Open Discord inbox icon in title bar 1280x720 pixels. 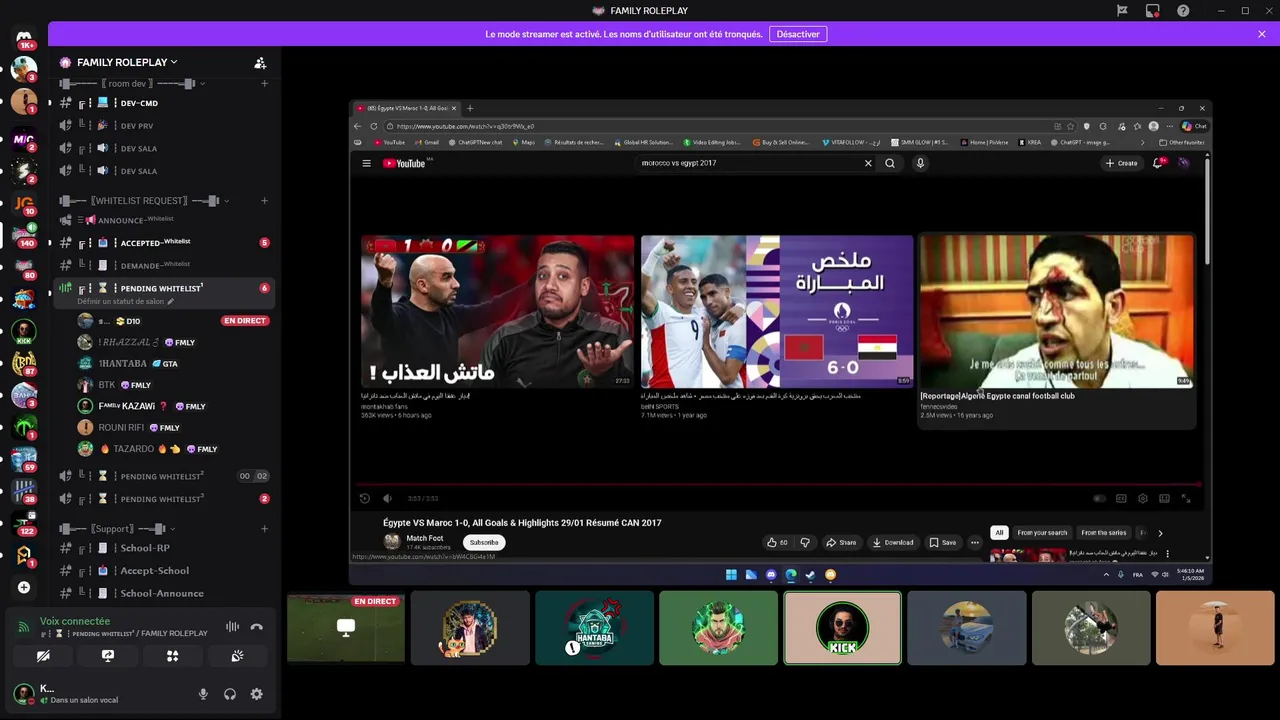1152,11
